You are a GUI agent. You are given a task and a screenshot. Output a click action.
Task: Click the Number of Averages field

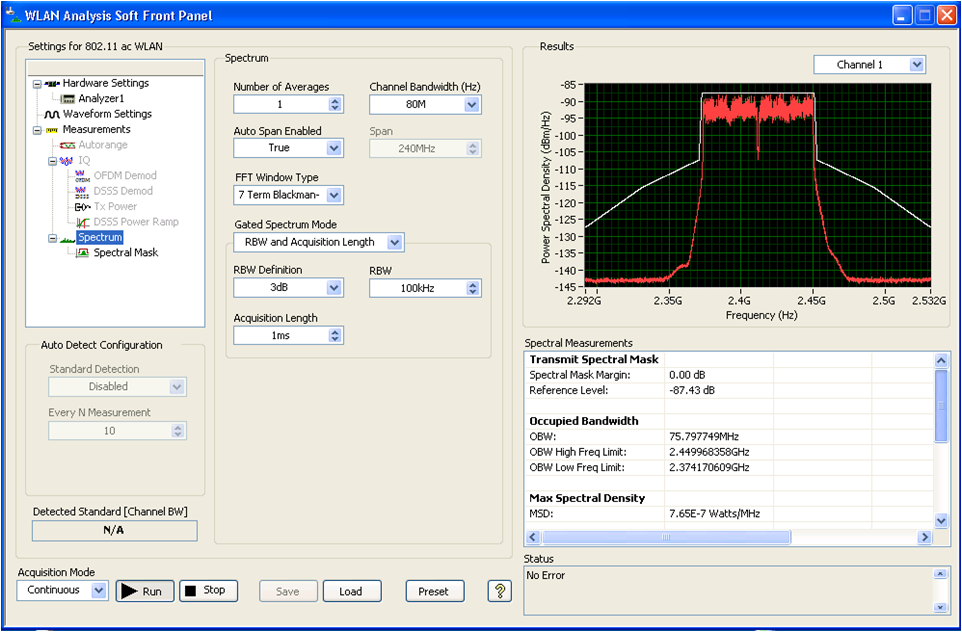click(x=280, y=105)
